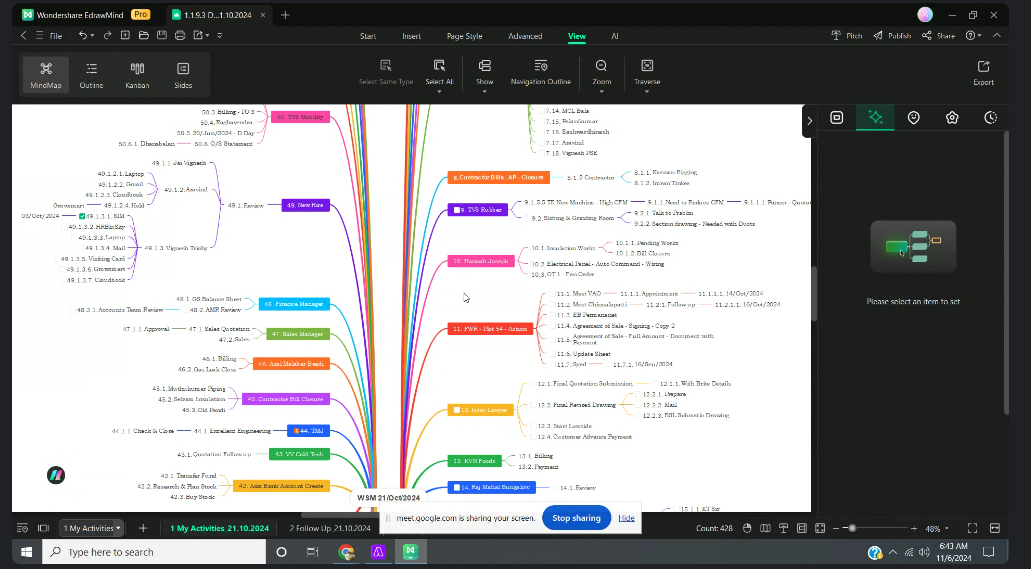Open Windows notification center icon
The image size is (1031, 569).
(988, 552)
